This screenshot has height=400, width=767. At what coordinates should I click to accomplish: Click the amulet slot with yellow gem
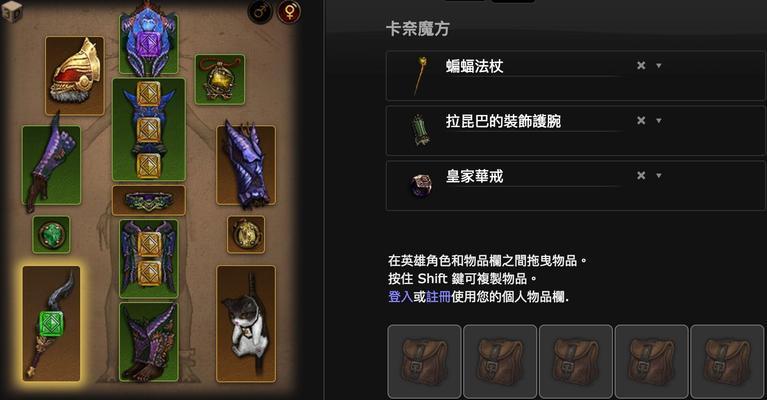[220, 79]
